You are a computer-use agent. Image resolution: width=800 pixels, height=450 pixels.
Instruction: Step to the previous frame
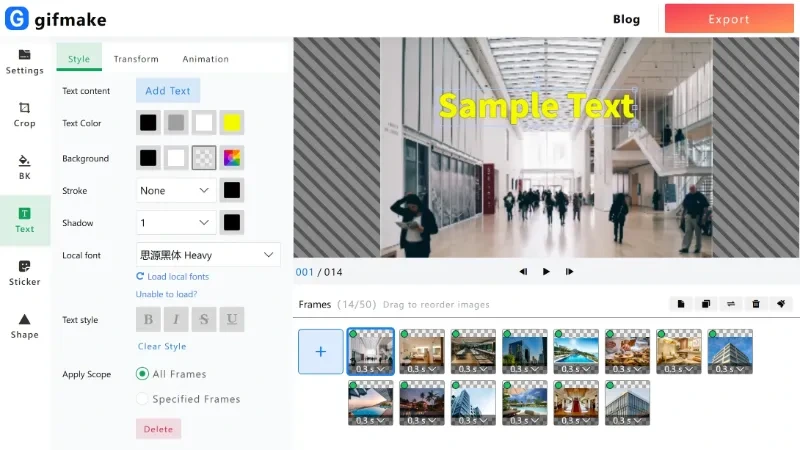[523, 271]
